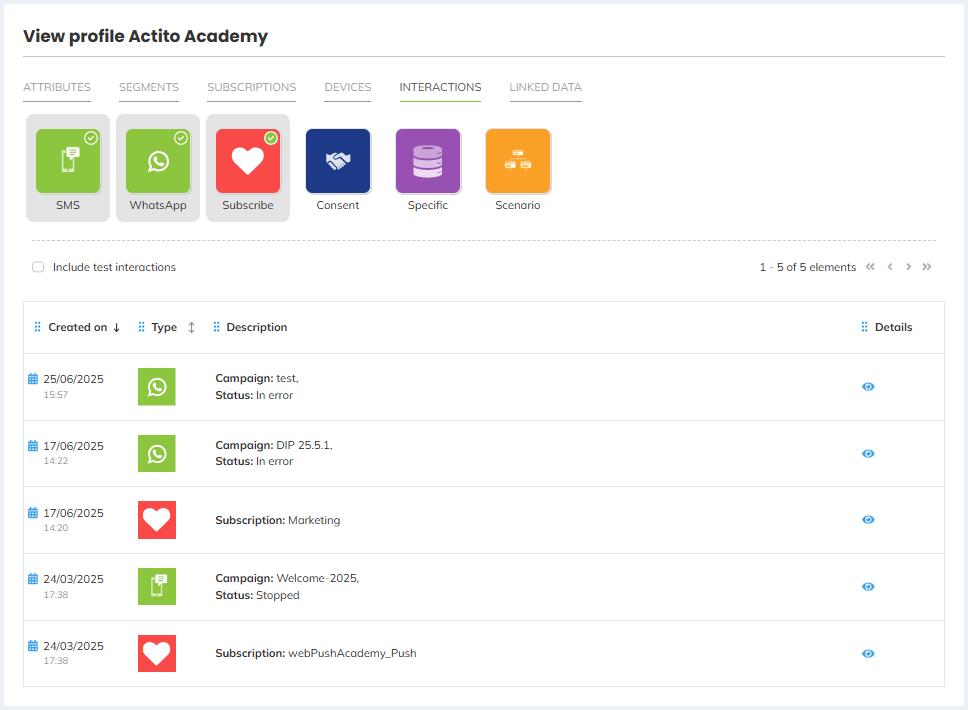The width and height of the screenshot is (968, 710).
Task: Open the Segments tab
Action: 149,88
